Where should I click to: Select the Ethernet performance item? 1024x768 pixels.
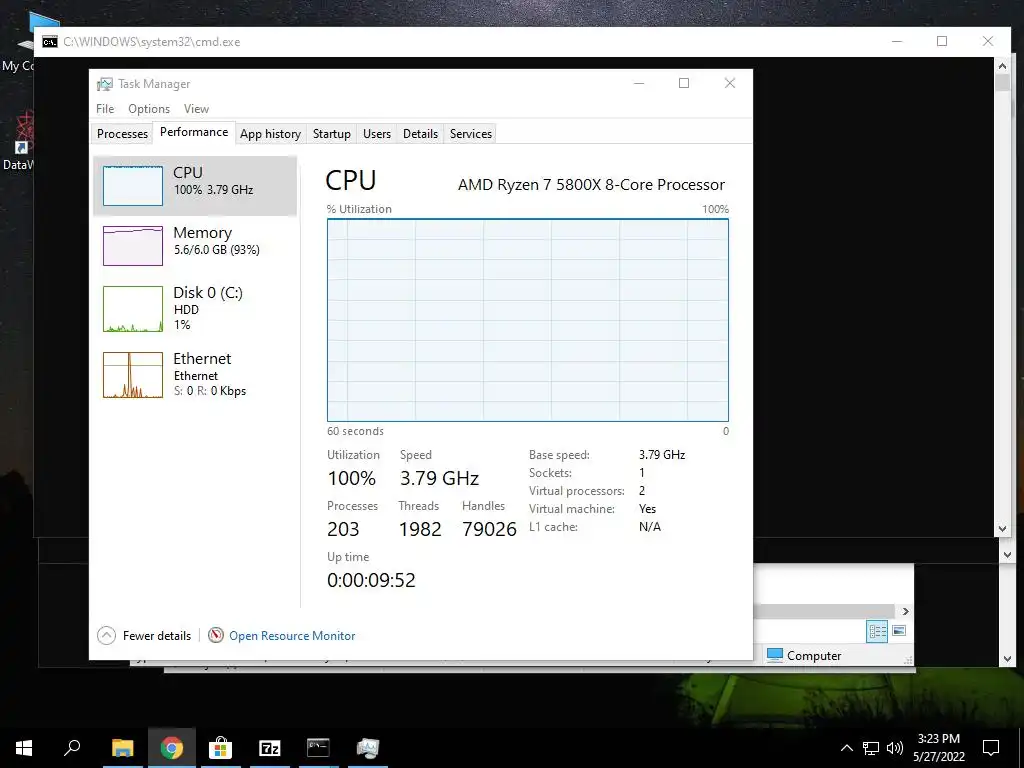click(195, 375)
